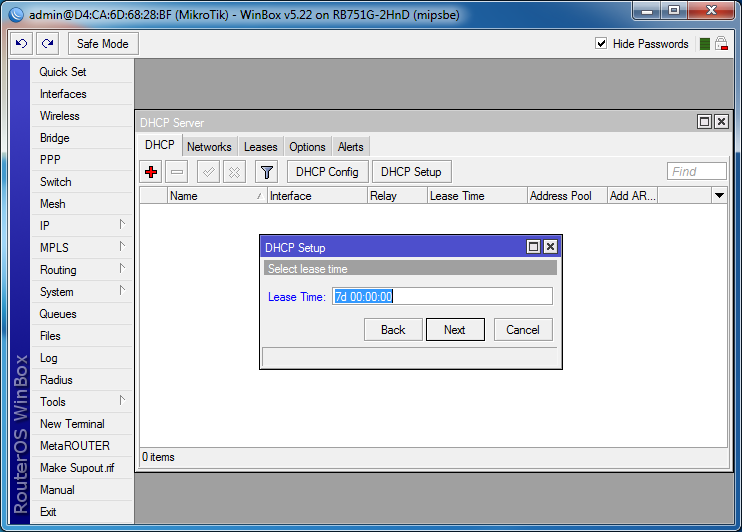Click the red plus Add icon
Screen dimensions: 742x532
[x=151, y=172]
